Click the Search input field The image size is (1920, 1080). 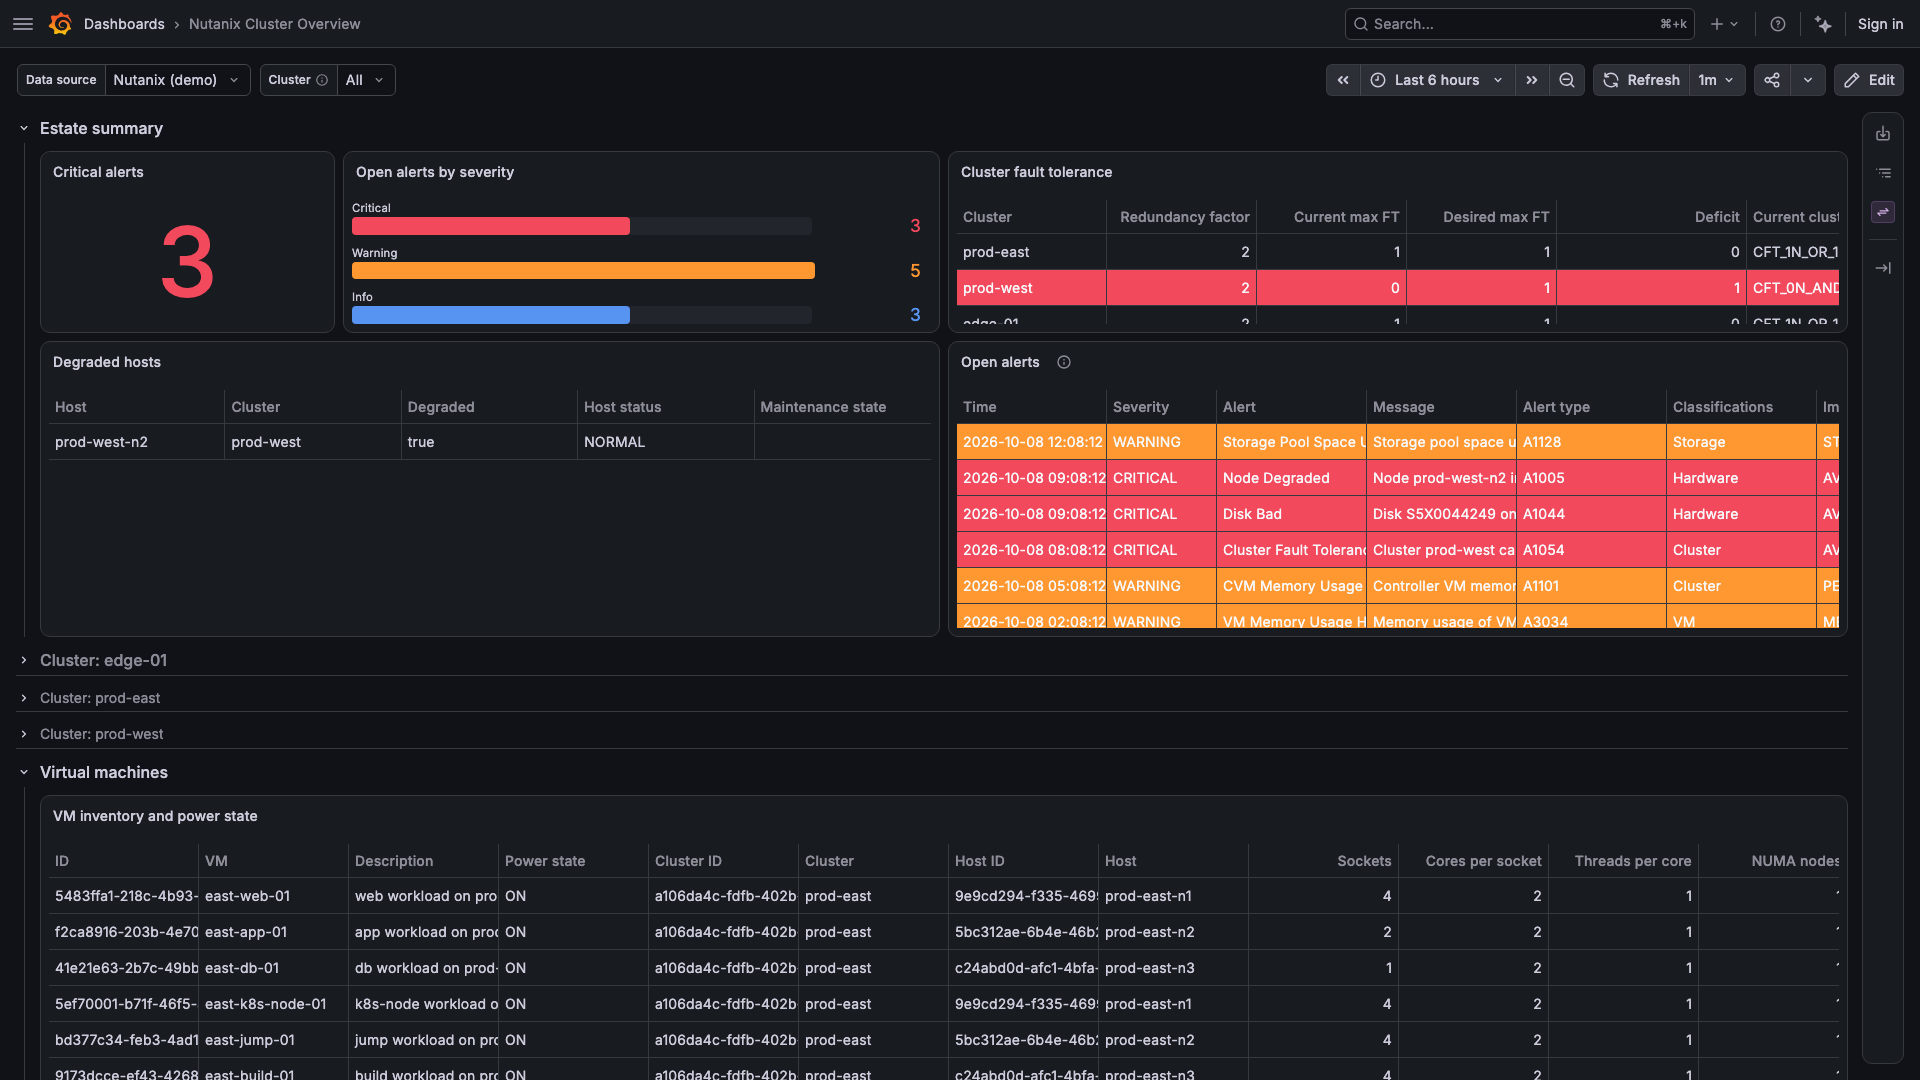tap(1519, 24)
